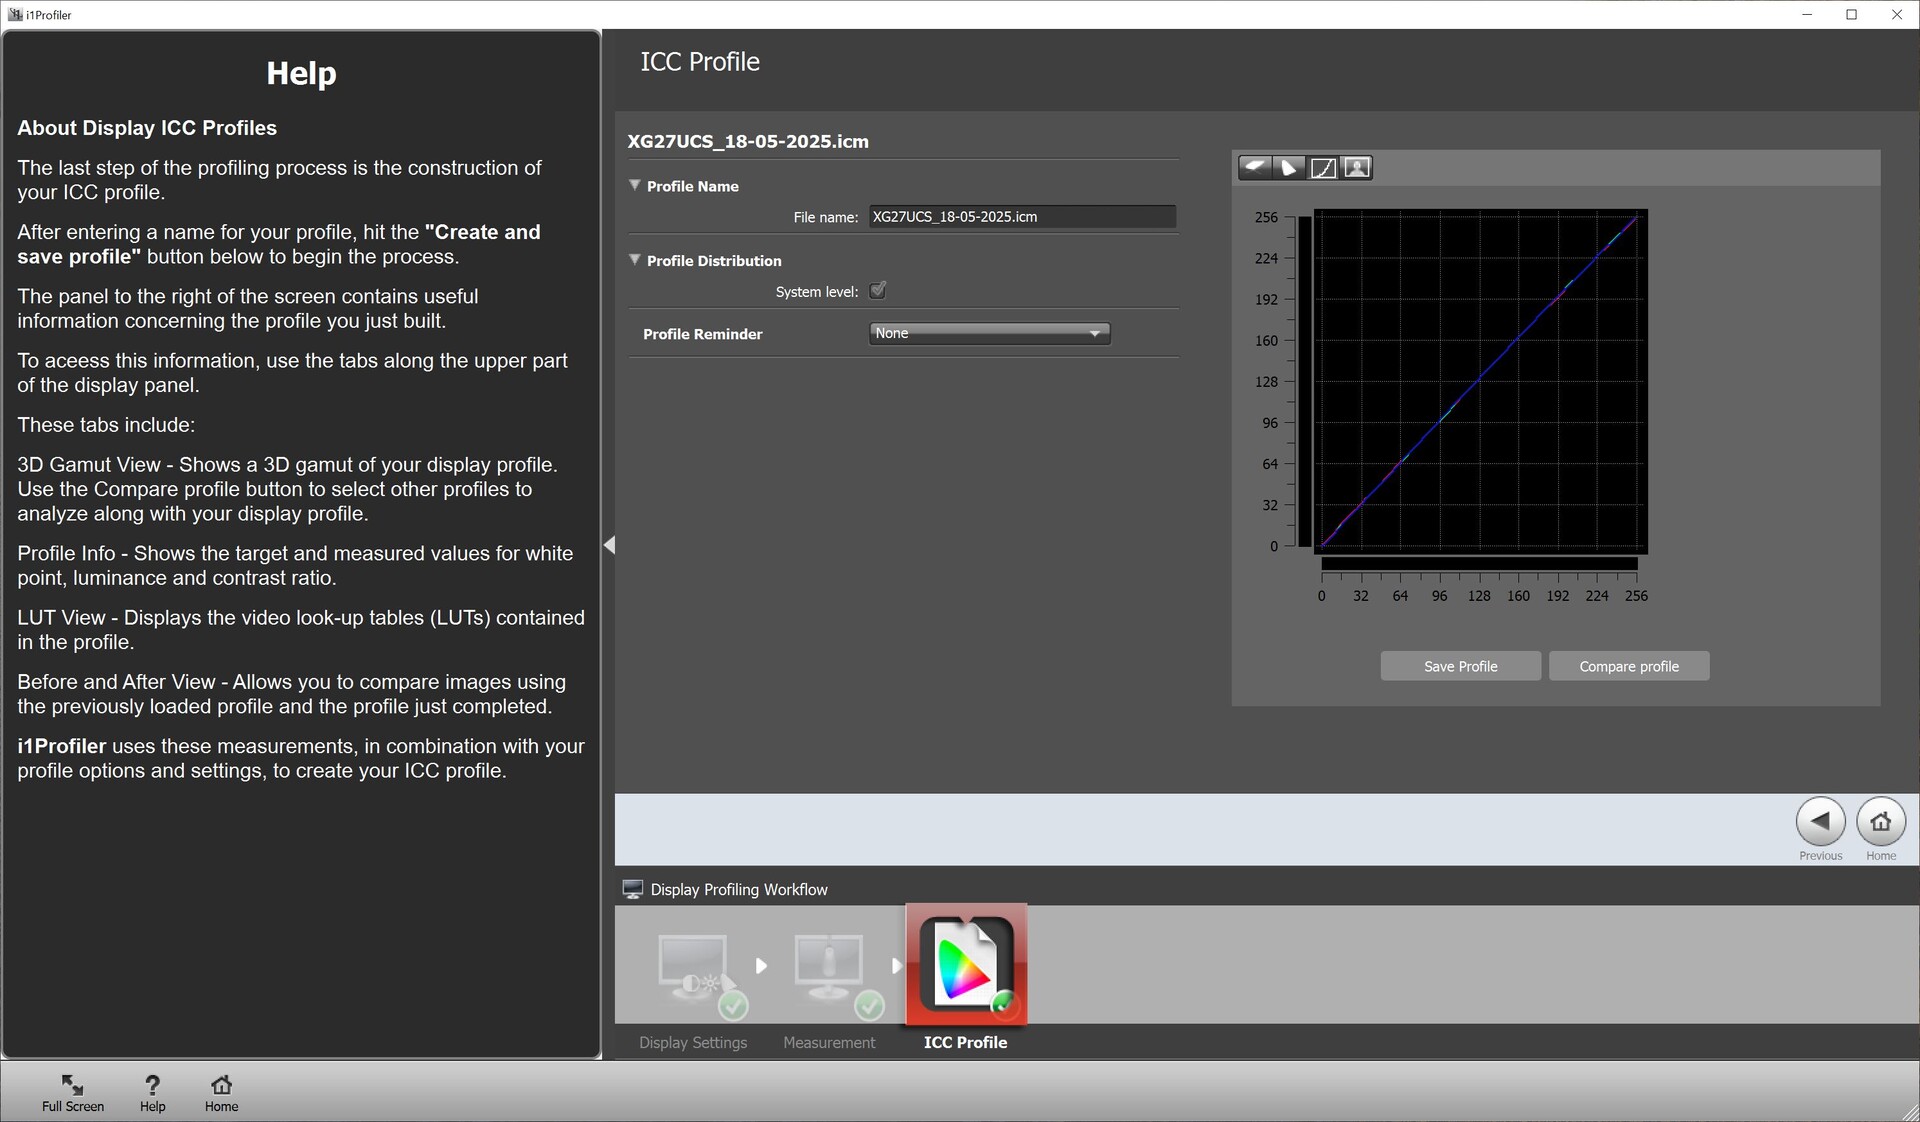Image resolution: width=1920 pixels, height=1122 pixels.
Task: Open the Before and After View icon
Action: [x=1357, y=168]
